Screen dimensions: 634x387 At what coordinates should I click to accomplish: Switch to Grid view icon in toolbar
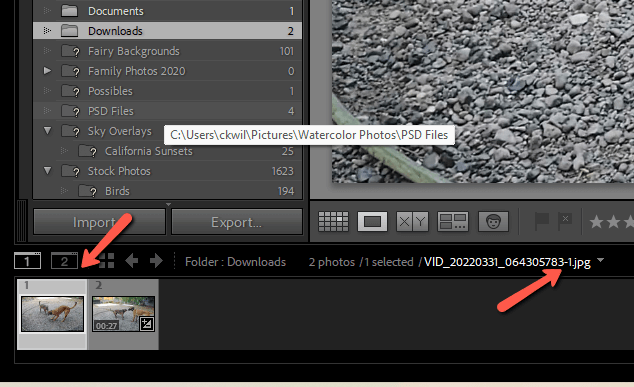click(333, 222)
